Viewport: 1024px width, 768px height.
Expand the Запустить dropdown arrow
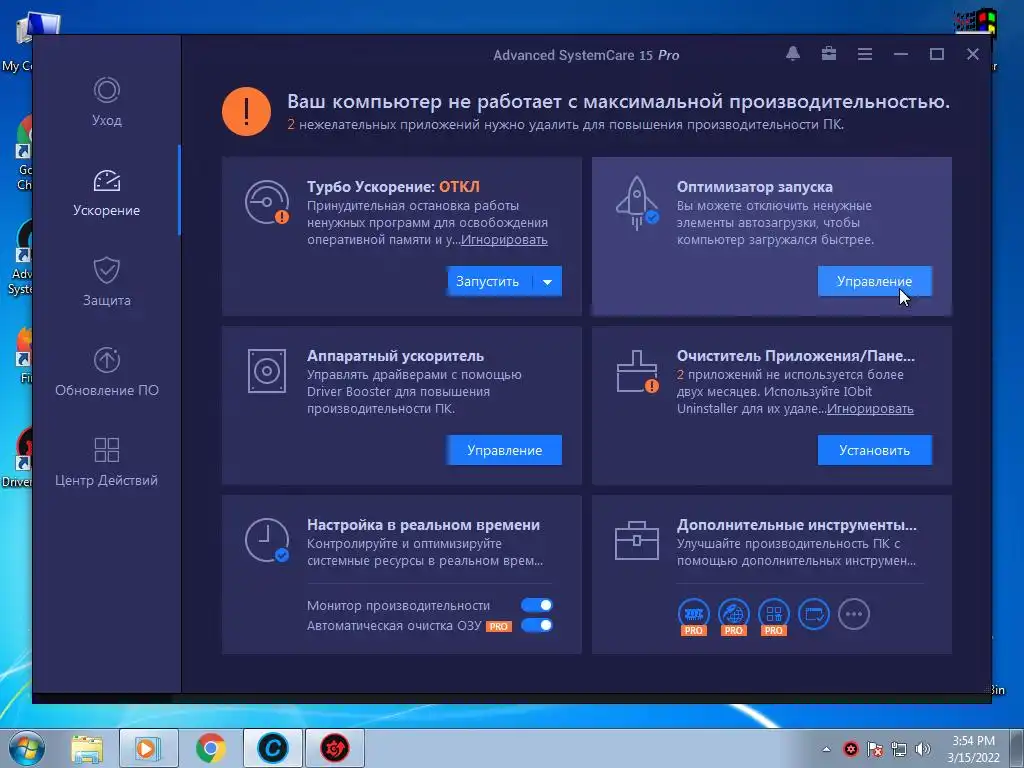pos(547,281)
